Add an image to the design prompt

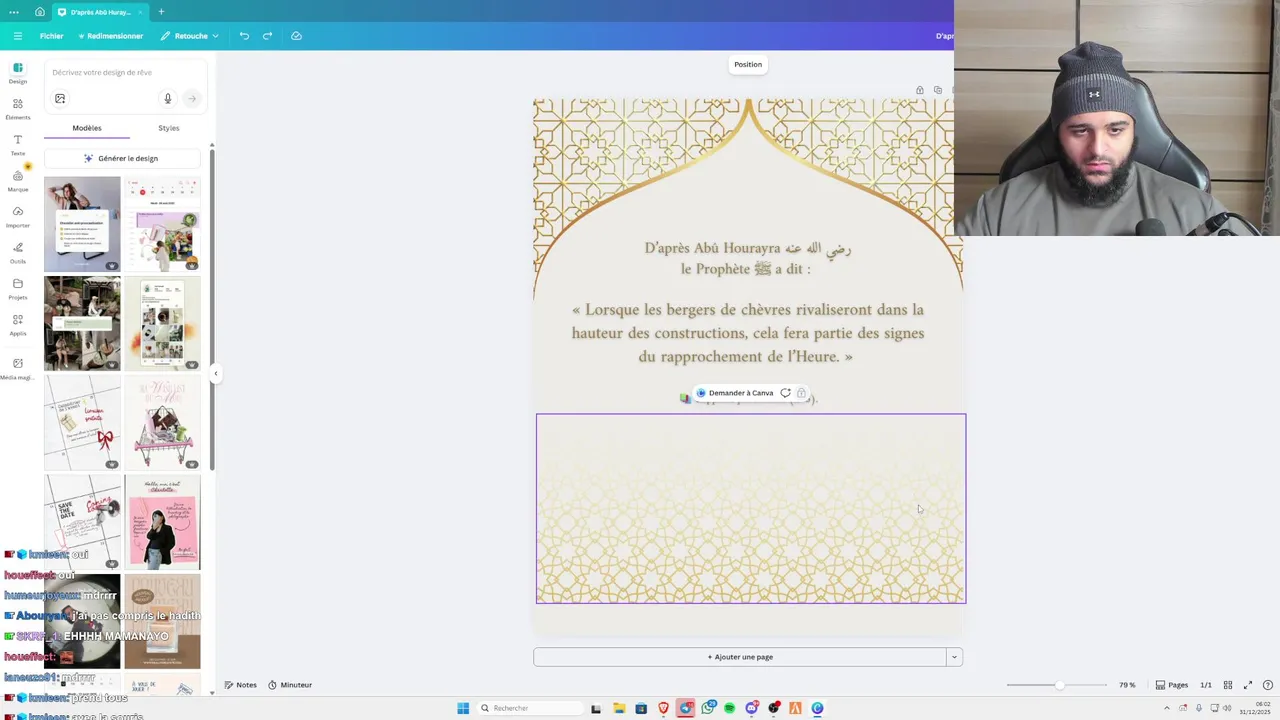60,99
